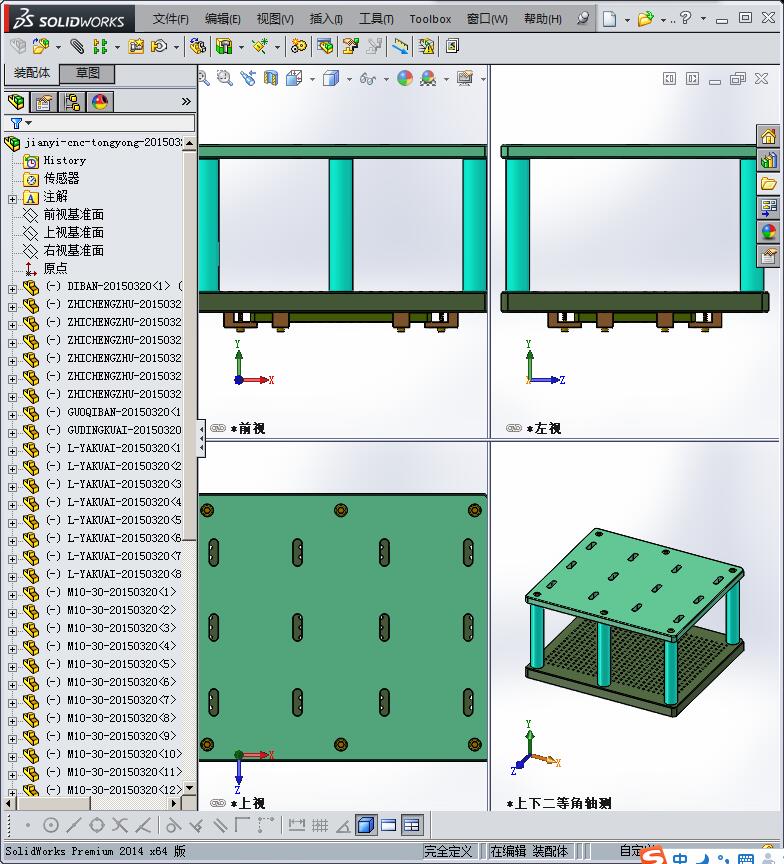Expand the 注解 annotations node
The image size is (784, 864).
point(12,199)
